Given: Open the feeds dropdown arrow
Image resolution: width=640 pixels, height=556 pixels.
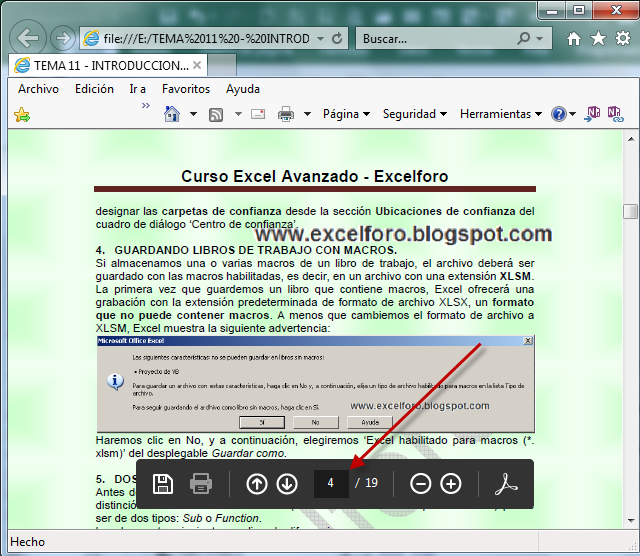Looking at the screenshot, I should point(238,114).
